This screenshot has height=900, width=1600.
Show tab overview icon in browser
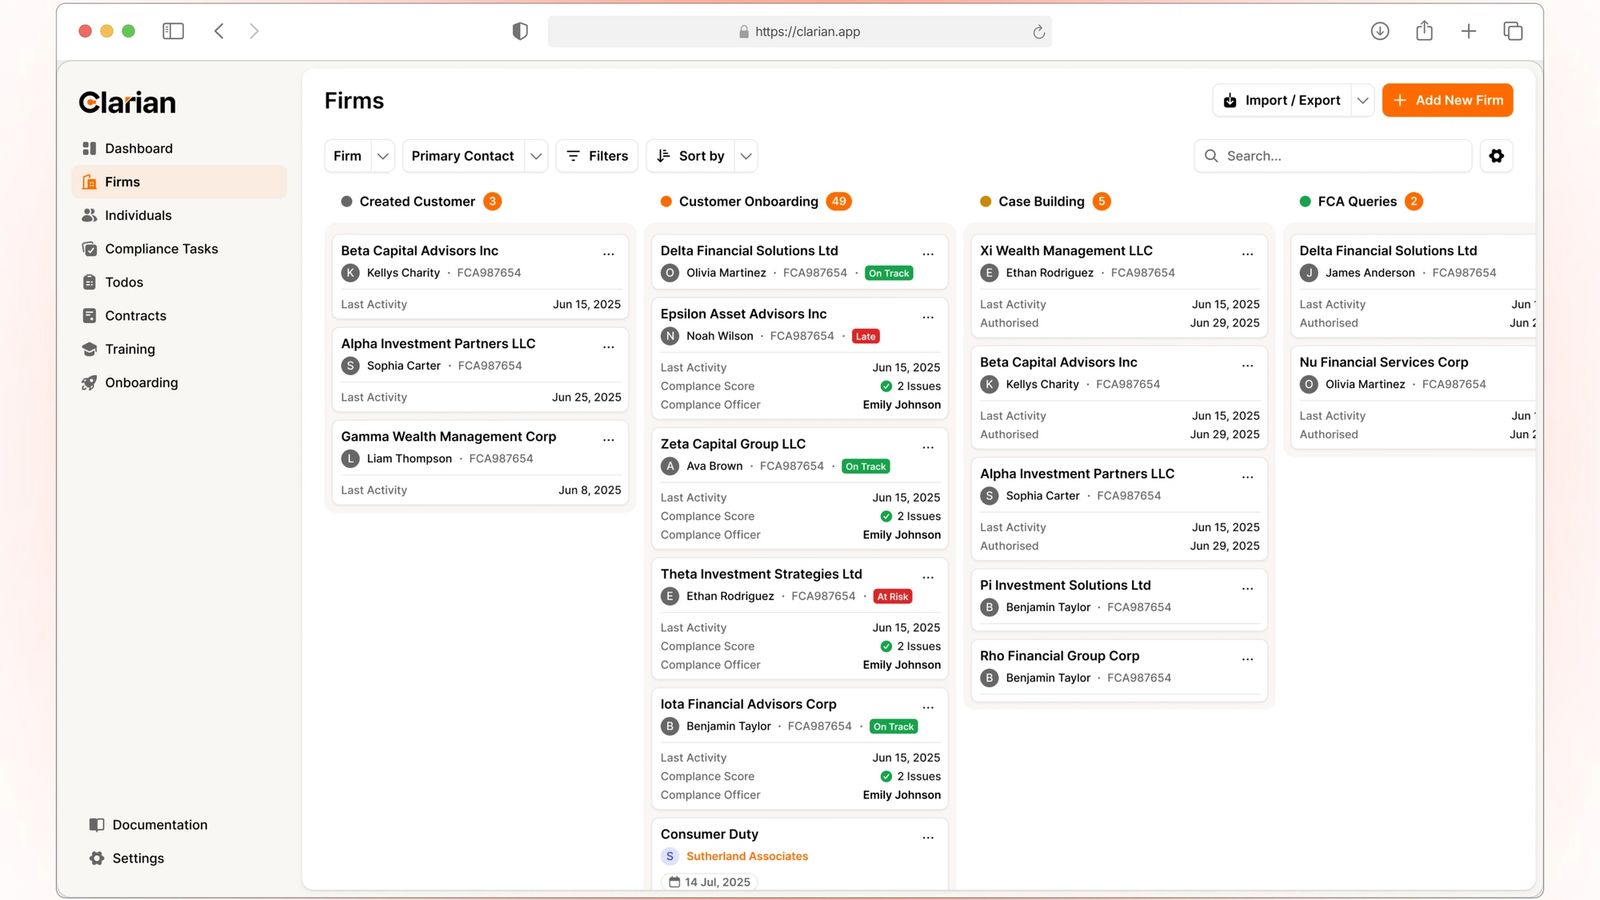tap(1513, 31)
